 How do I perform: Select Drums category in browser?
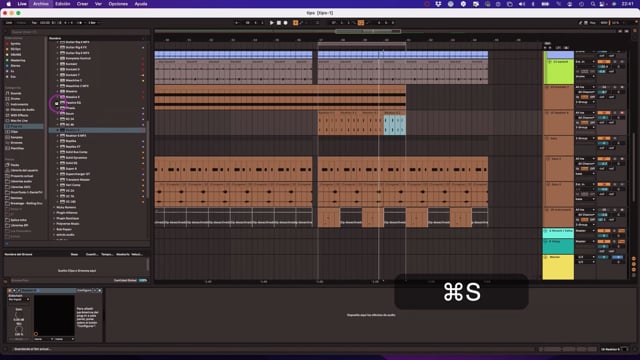pos(16,99)
